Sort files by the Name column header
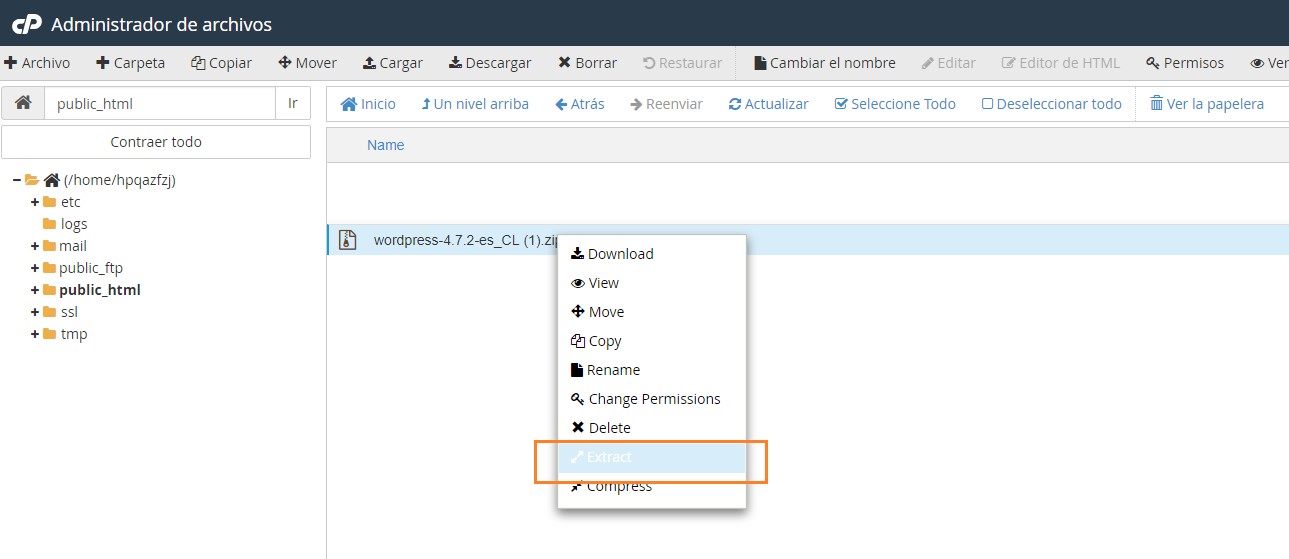 tap(385, 145)
